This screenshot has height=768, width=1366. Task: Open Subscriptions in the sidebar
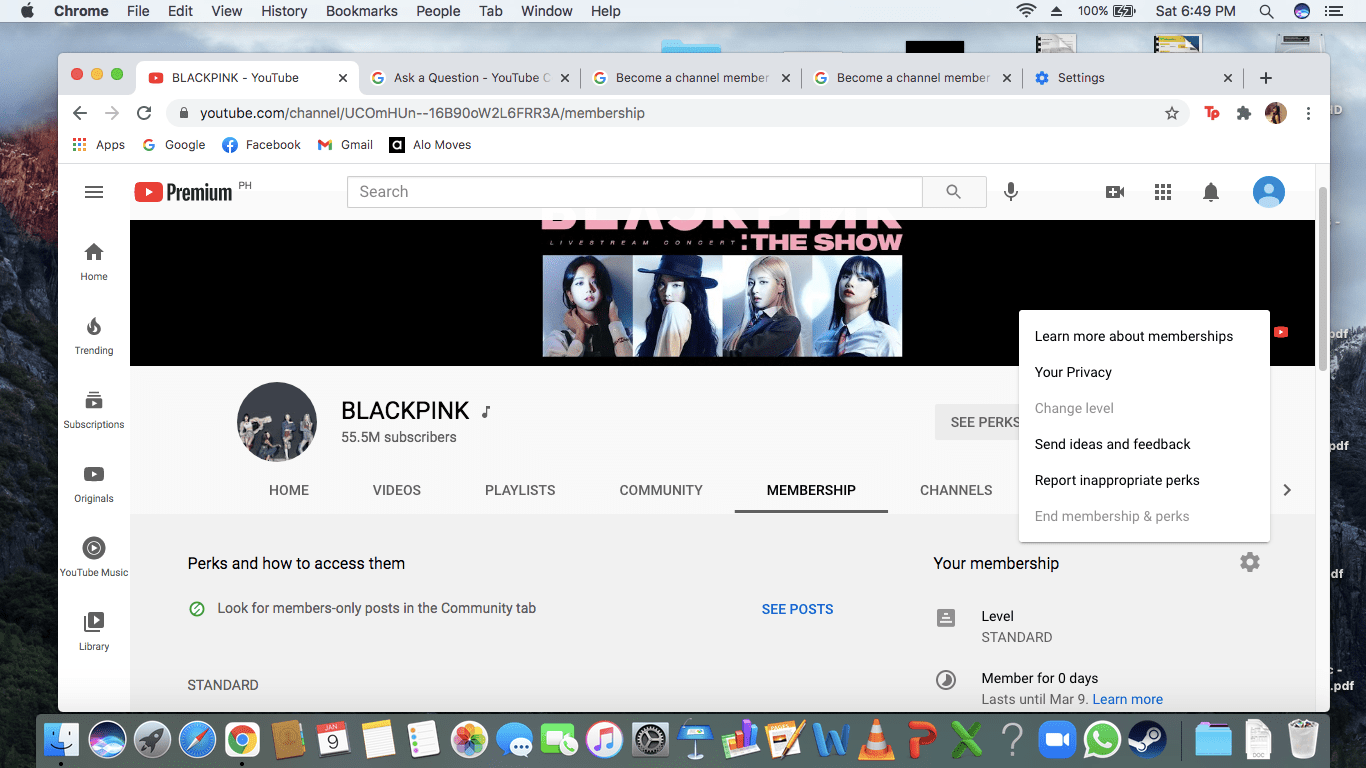[x=94, y=409]
